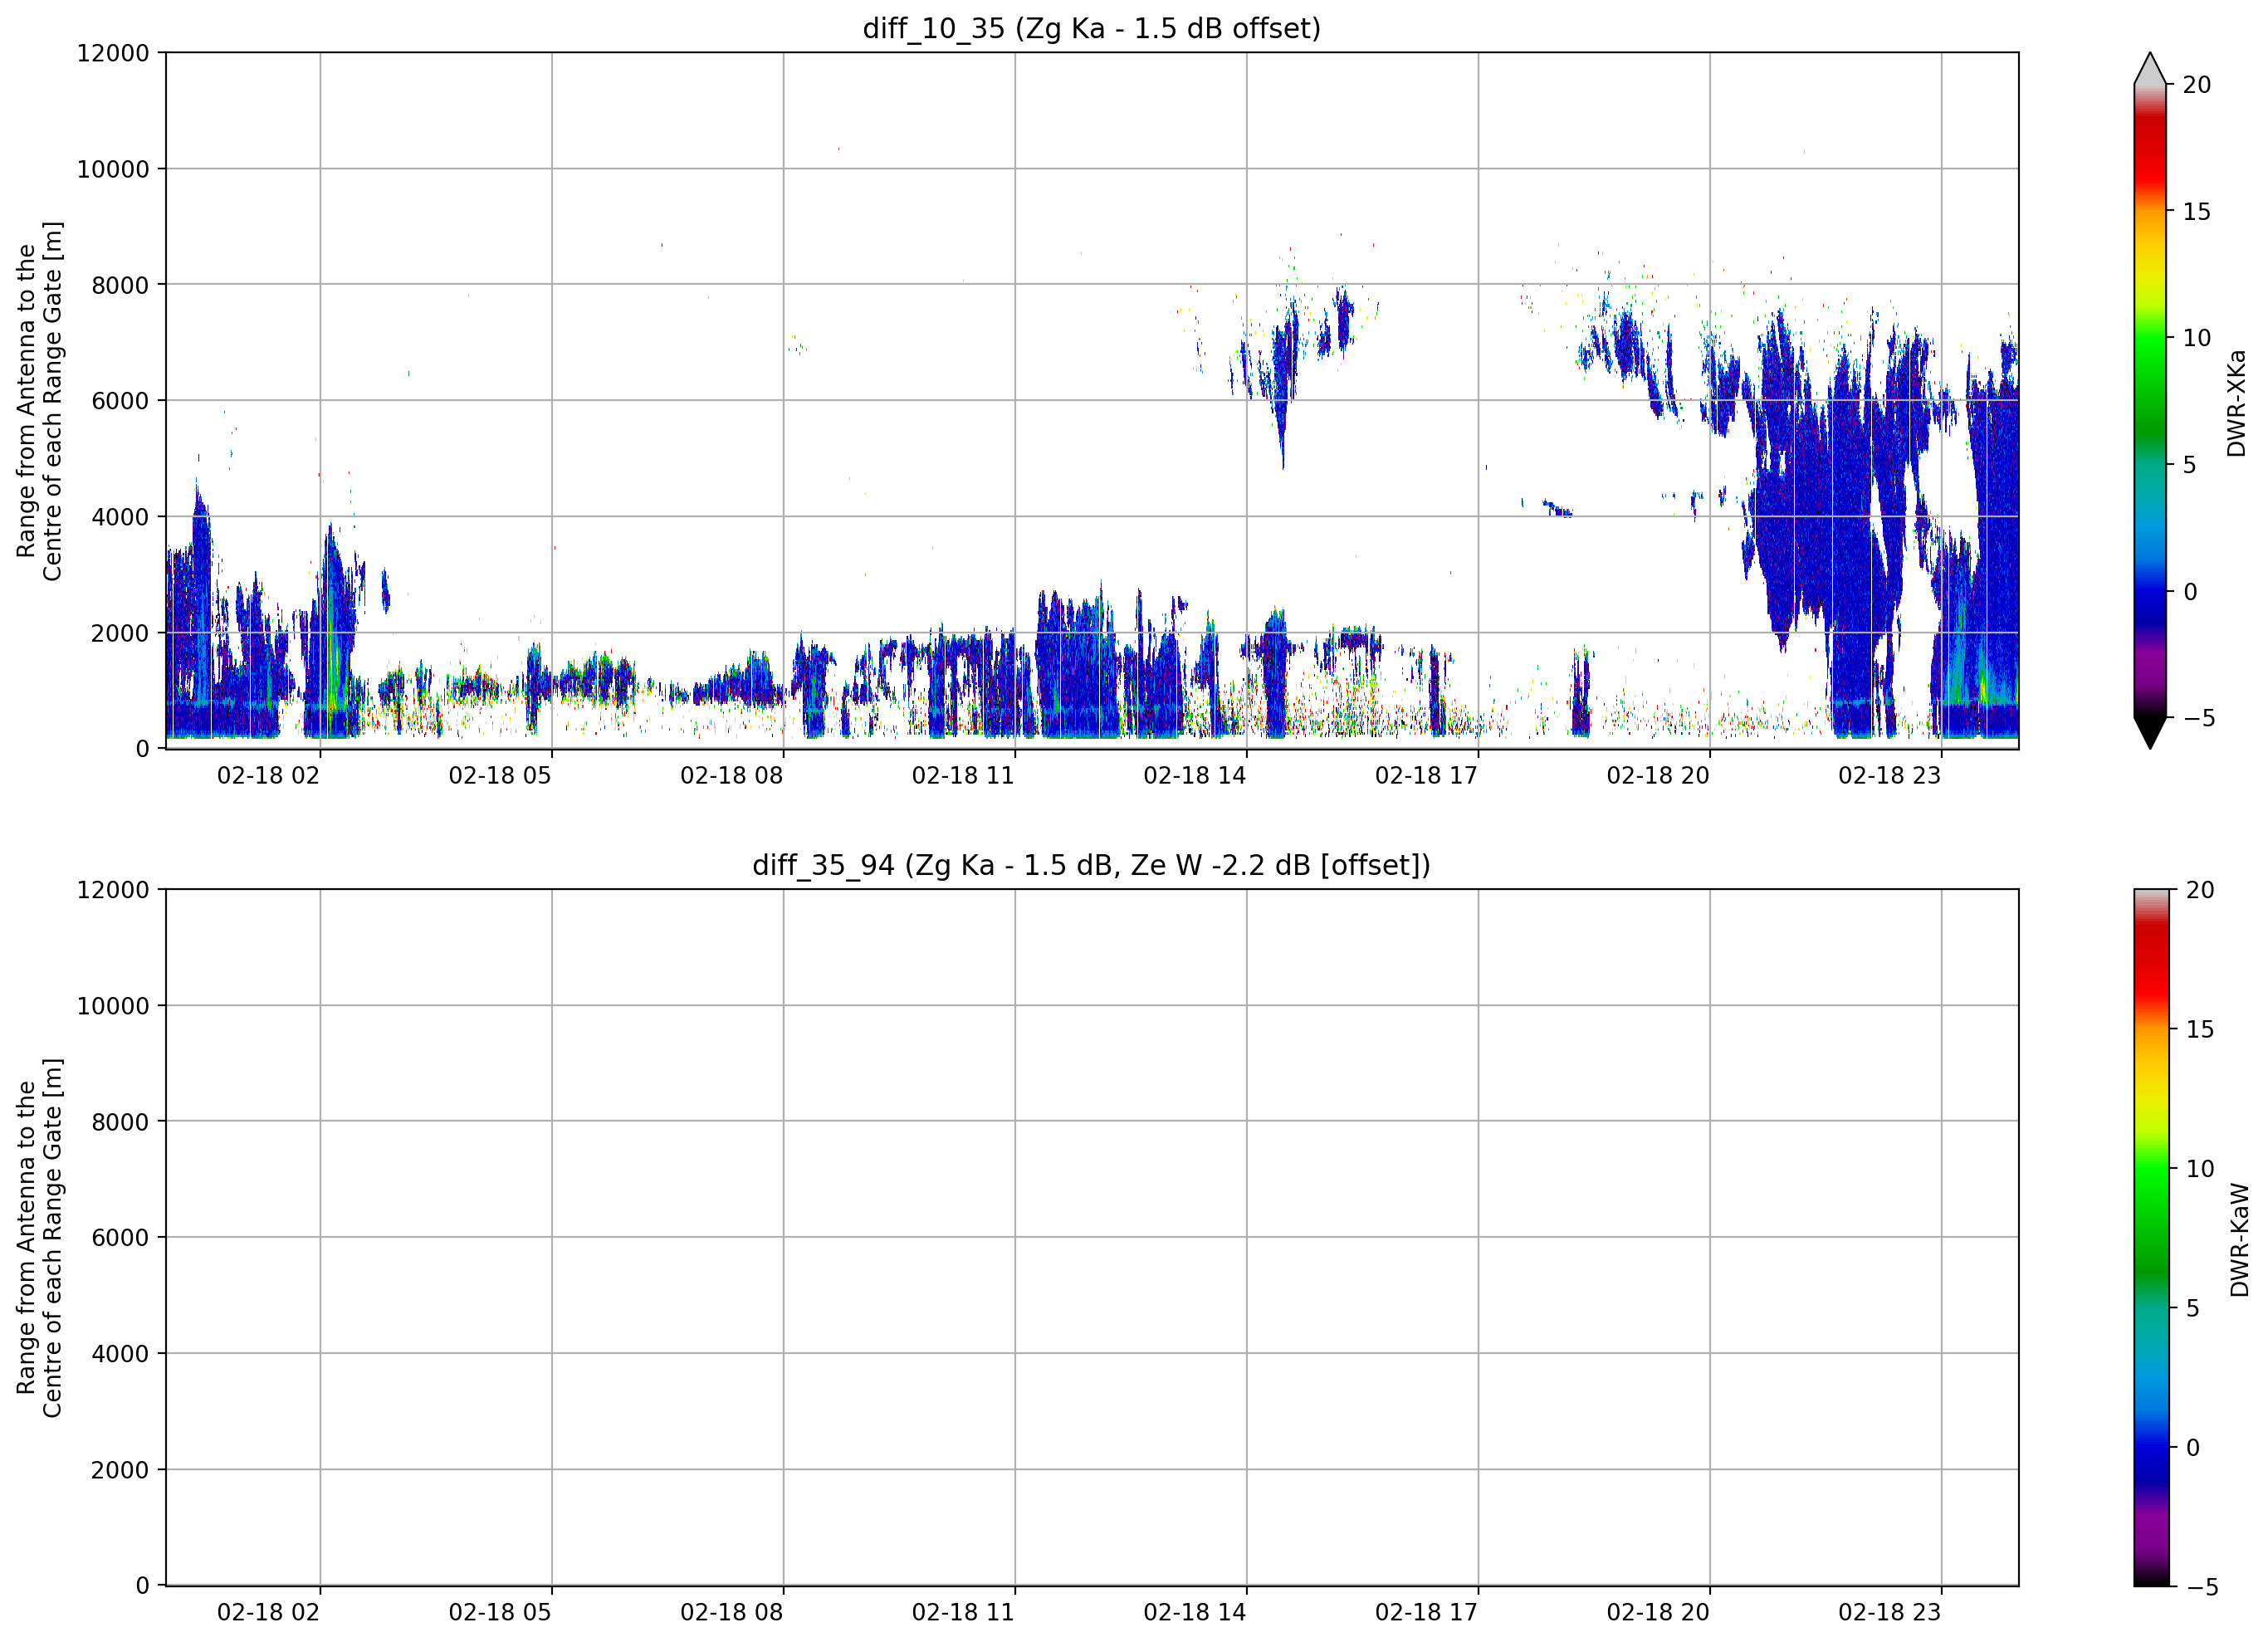Viewport: 2268px width, 1642px height.
Task: Click y tick "6000" of diff_10_35 plot
Action: point(120,401)
